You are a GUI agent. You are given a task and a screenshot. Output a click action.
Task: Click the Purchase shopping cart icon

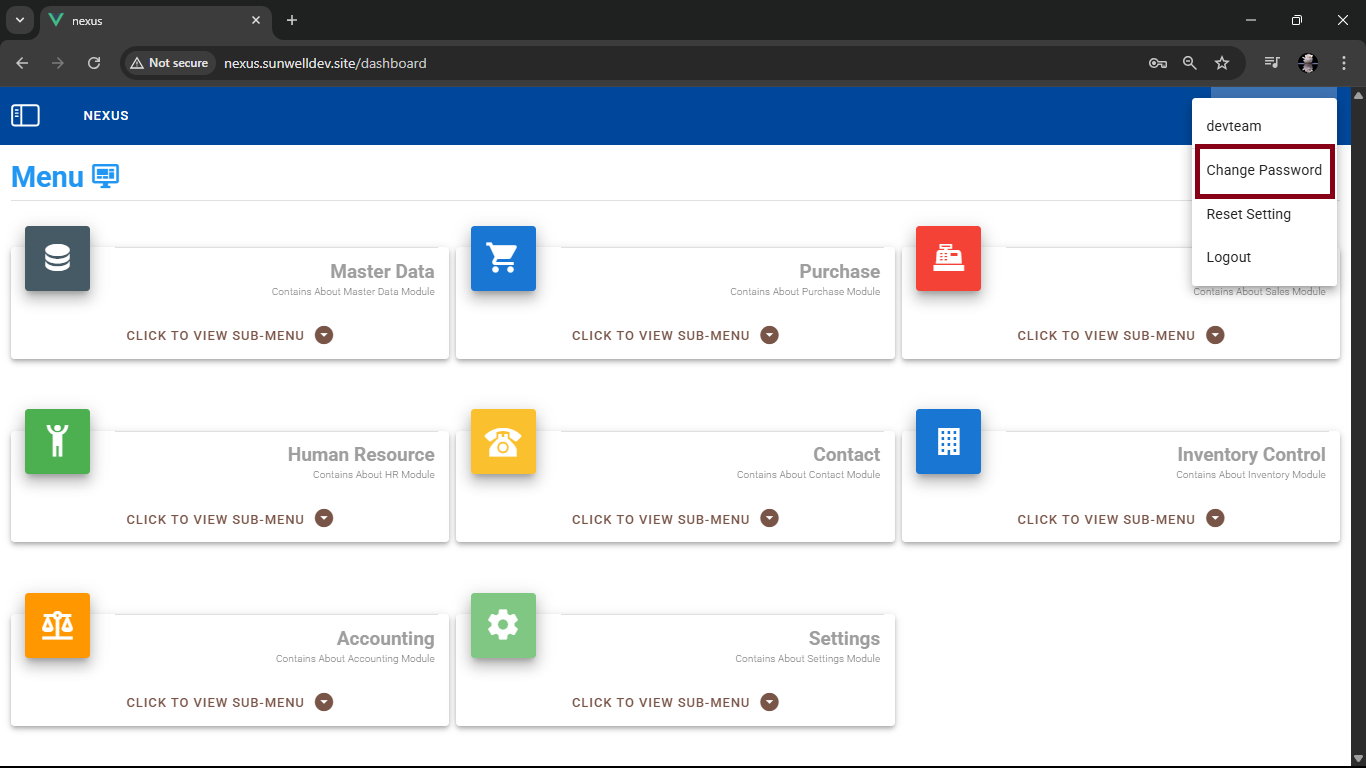click(503, 258)
